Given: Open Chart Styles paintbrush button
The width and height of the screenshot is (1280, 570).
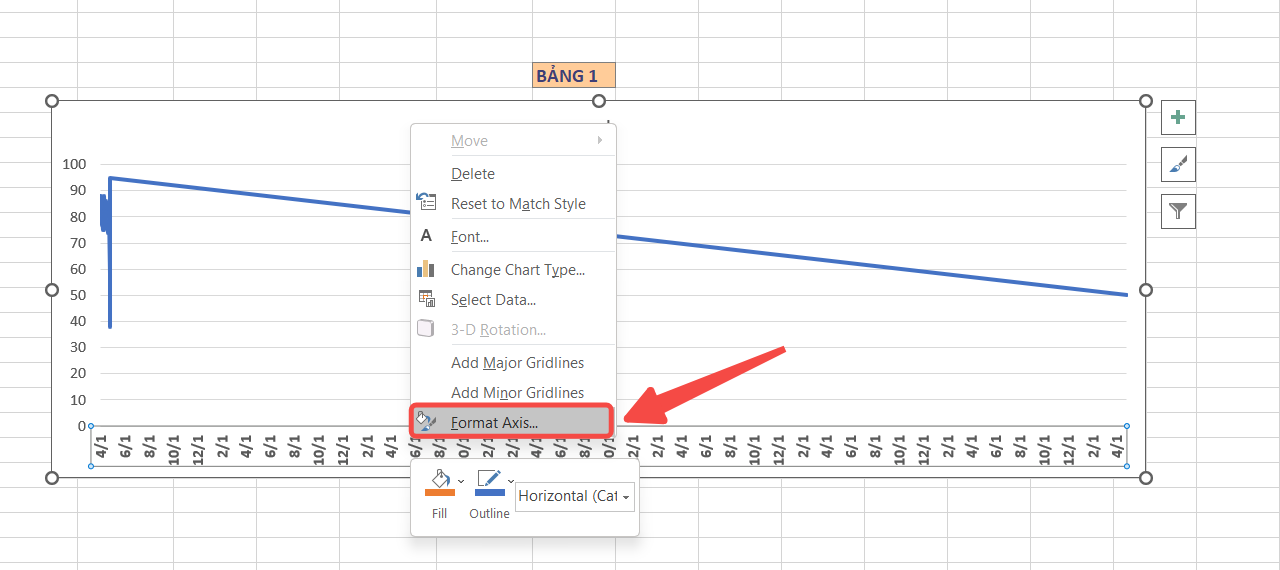Looking at the screenshot, I should (1178, 164).
